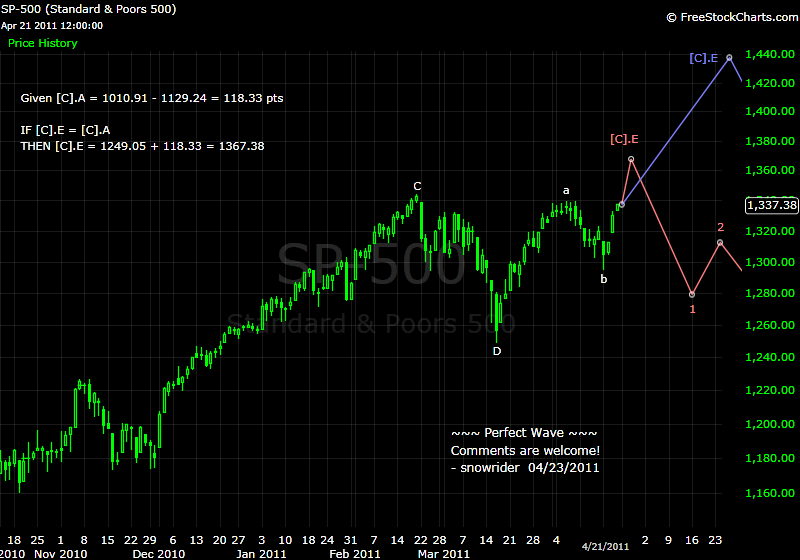
Task: Click the Apr 21 2011 12:00:00 timestamp
Action: click(52, 26)
